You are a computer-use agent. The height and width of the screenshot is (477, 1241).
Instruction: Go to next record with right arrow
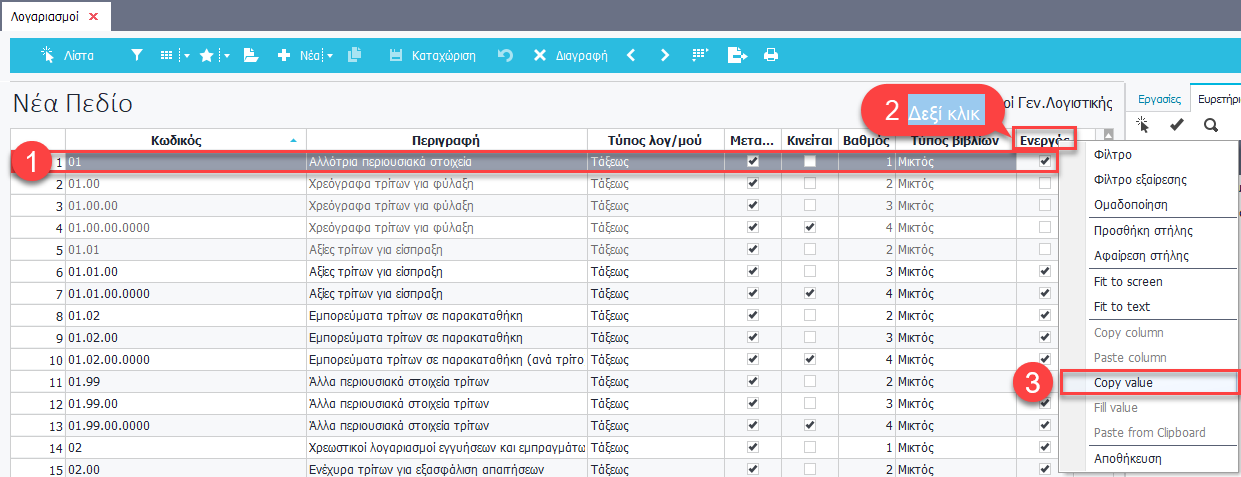(665, 56)
